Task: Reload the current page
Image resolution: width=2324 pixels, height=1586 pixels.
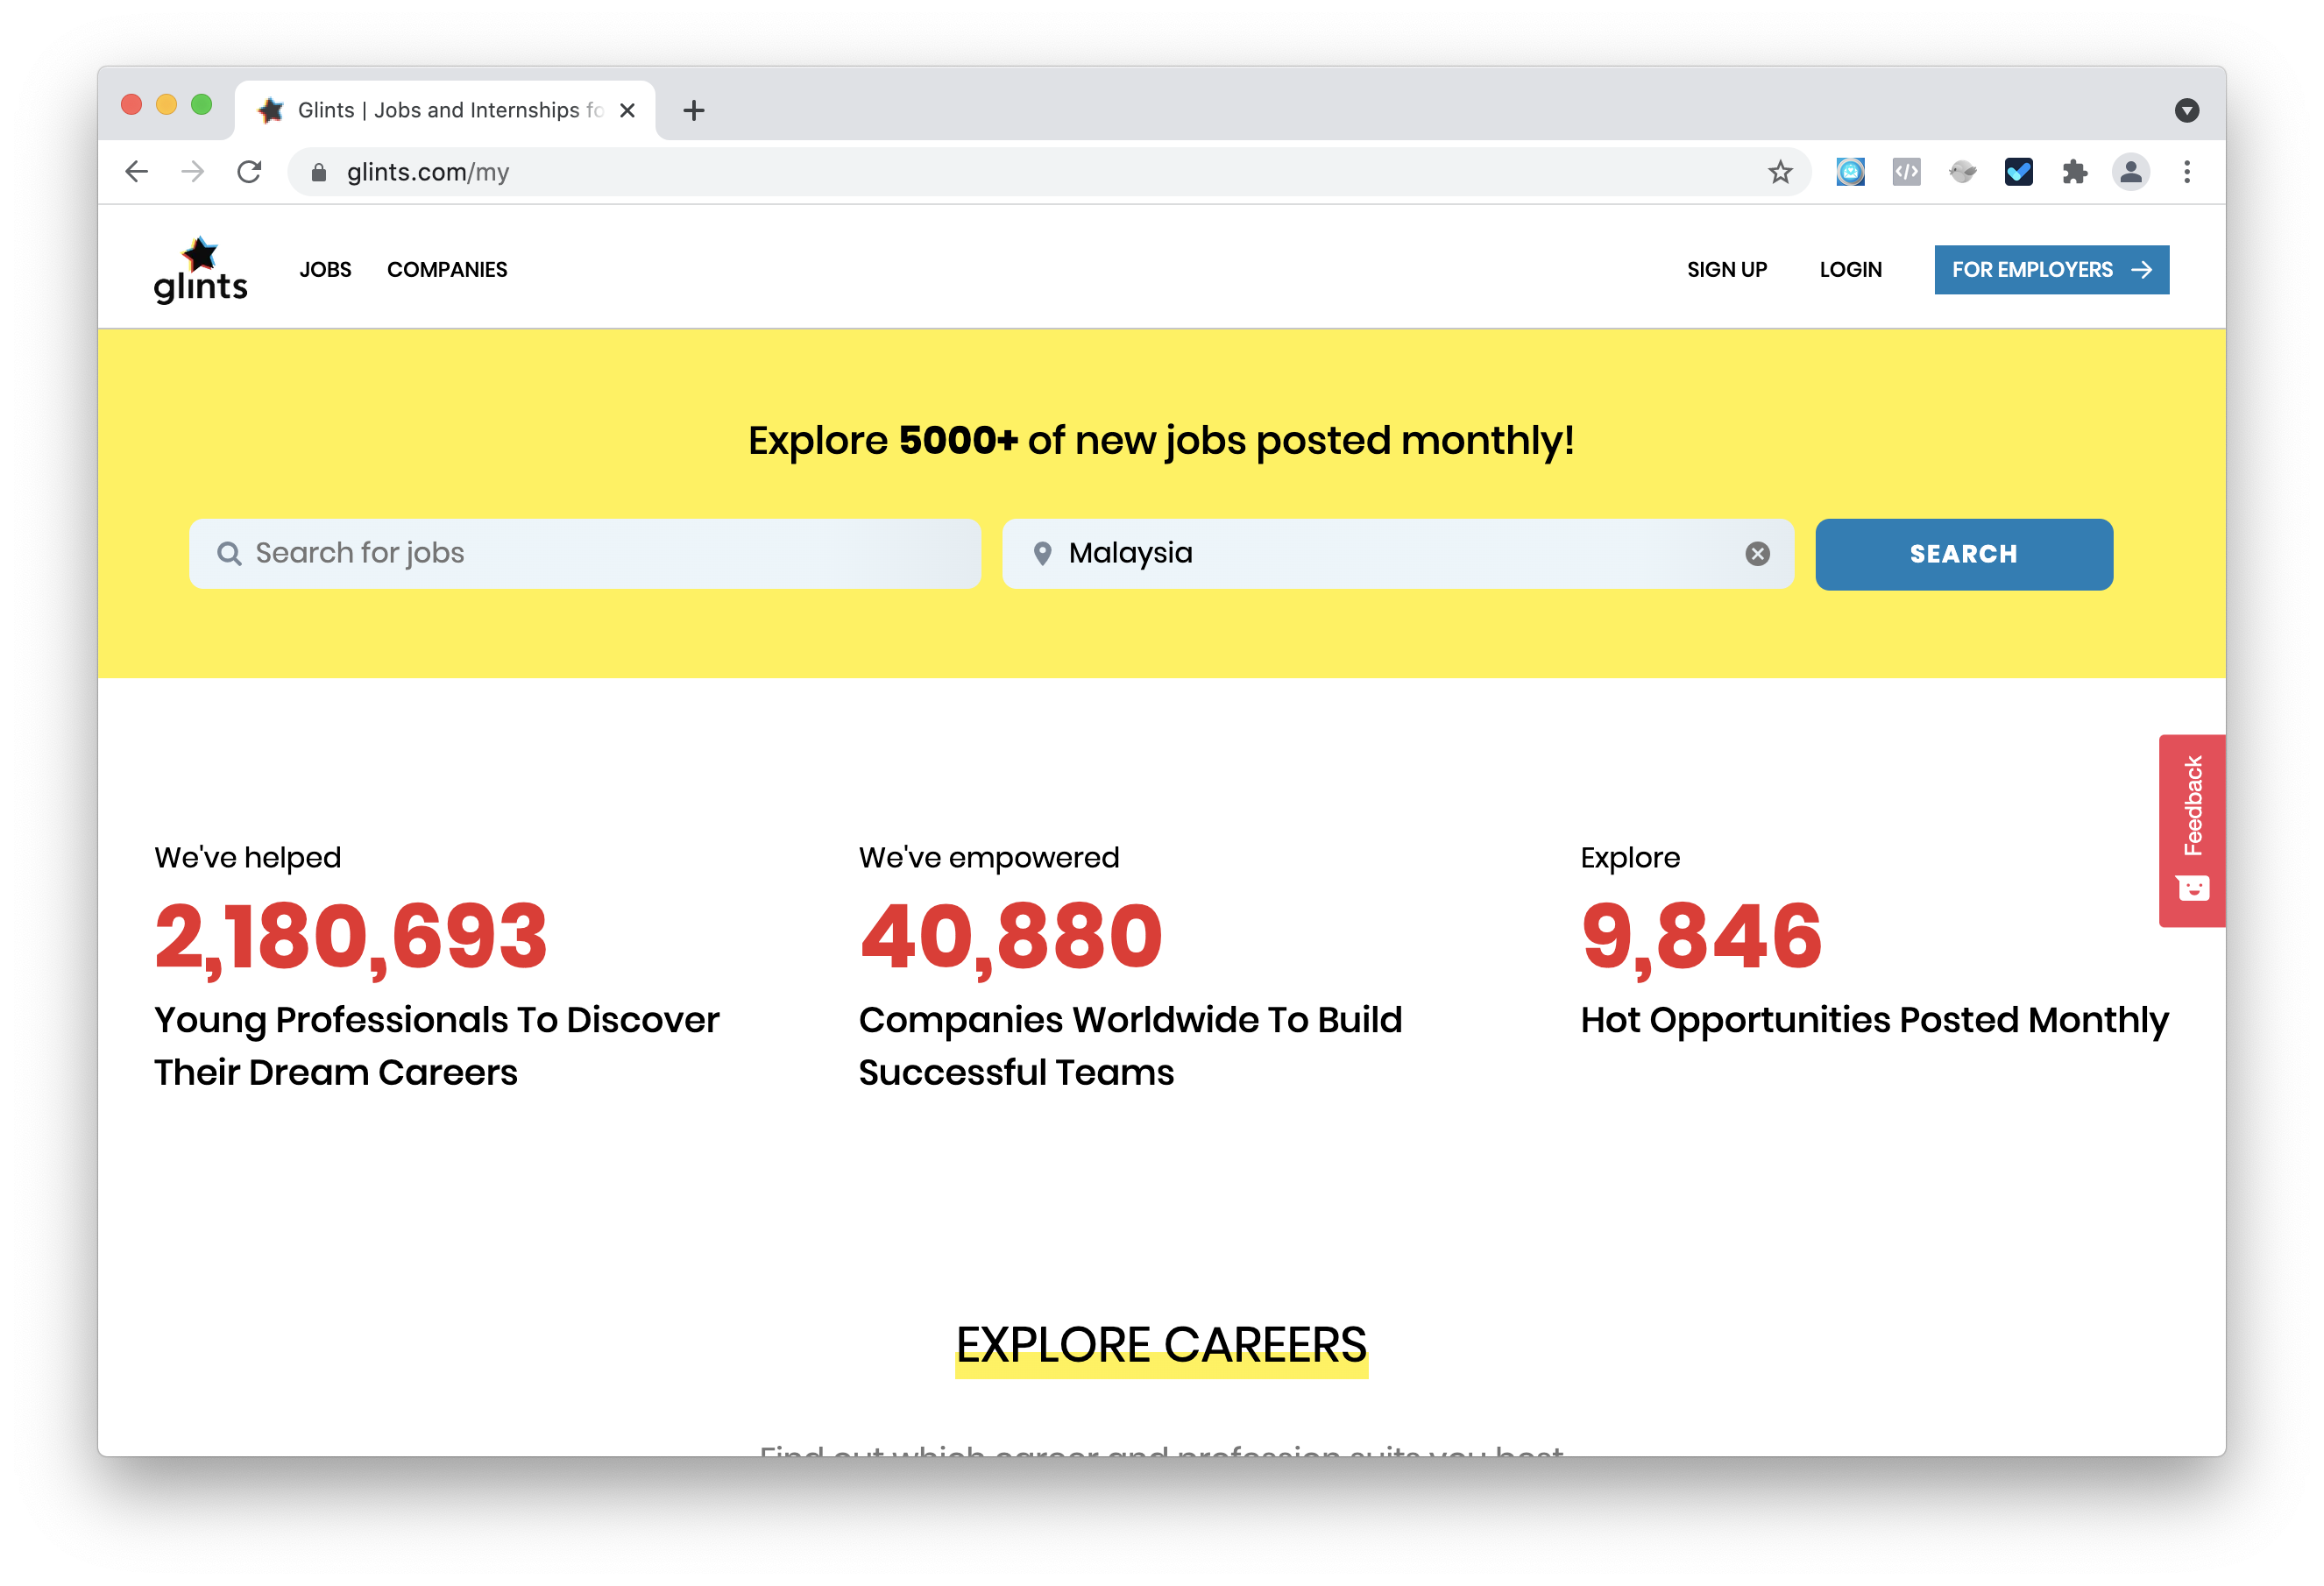Action: click(x=249, y=172)
